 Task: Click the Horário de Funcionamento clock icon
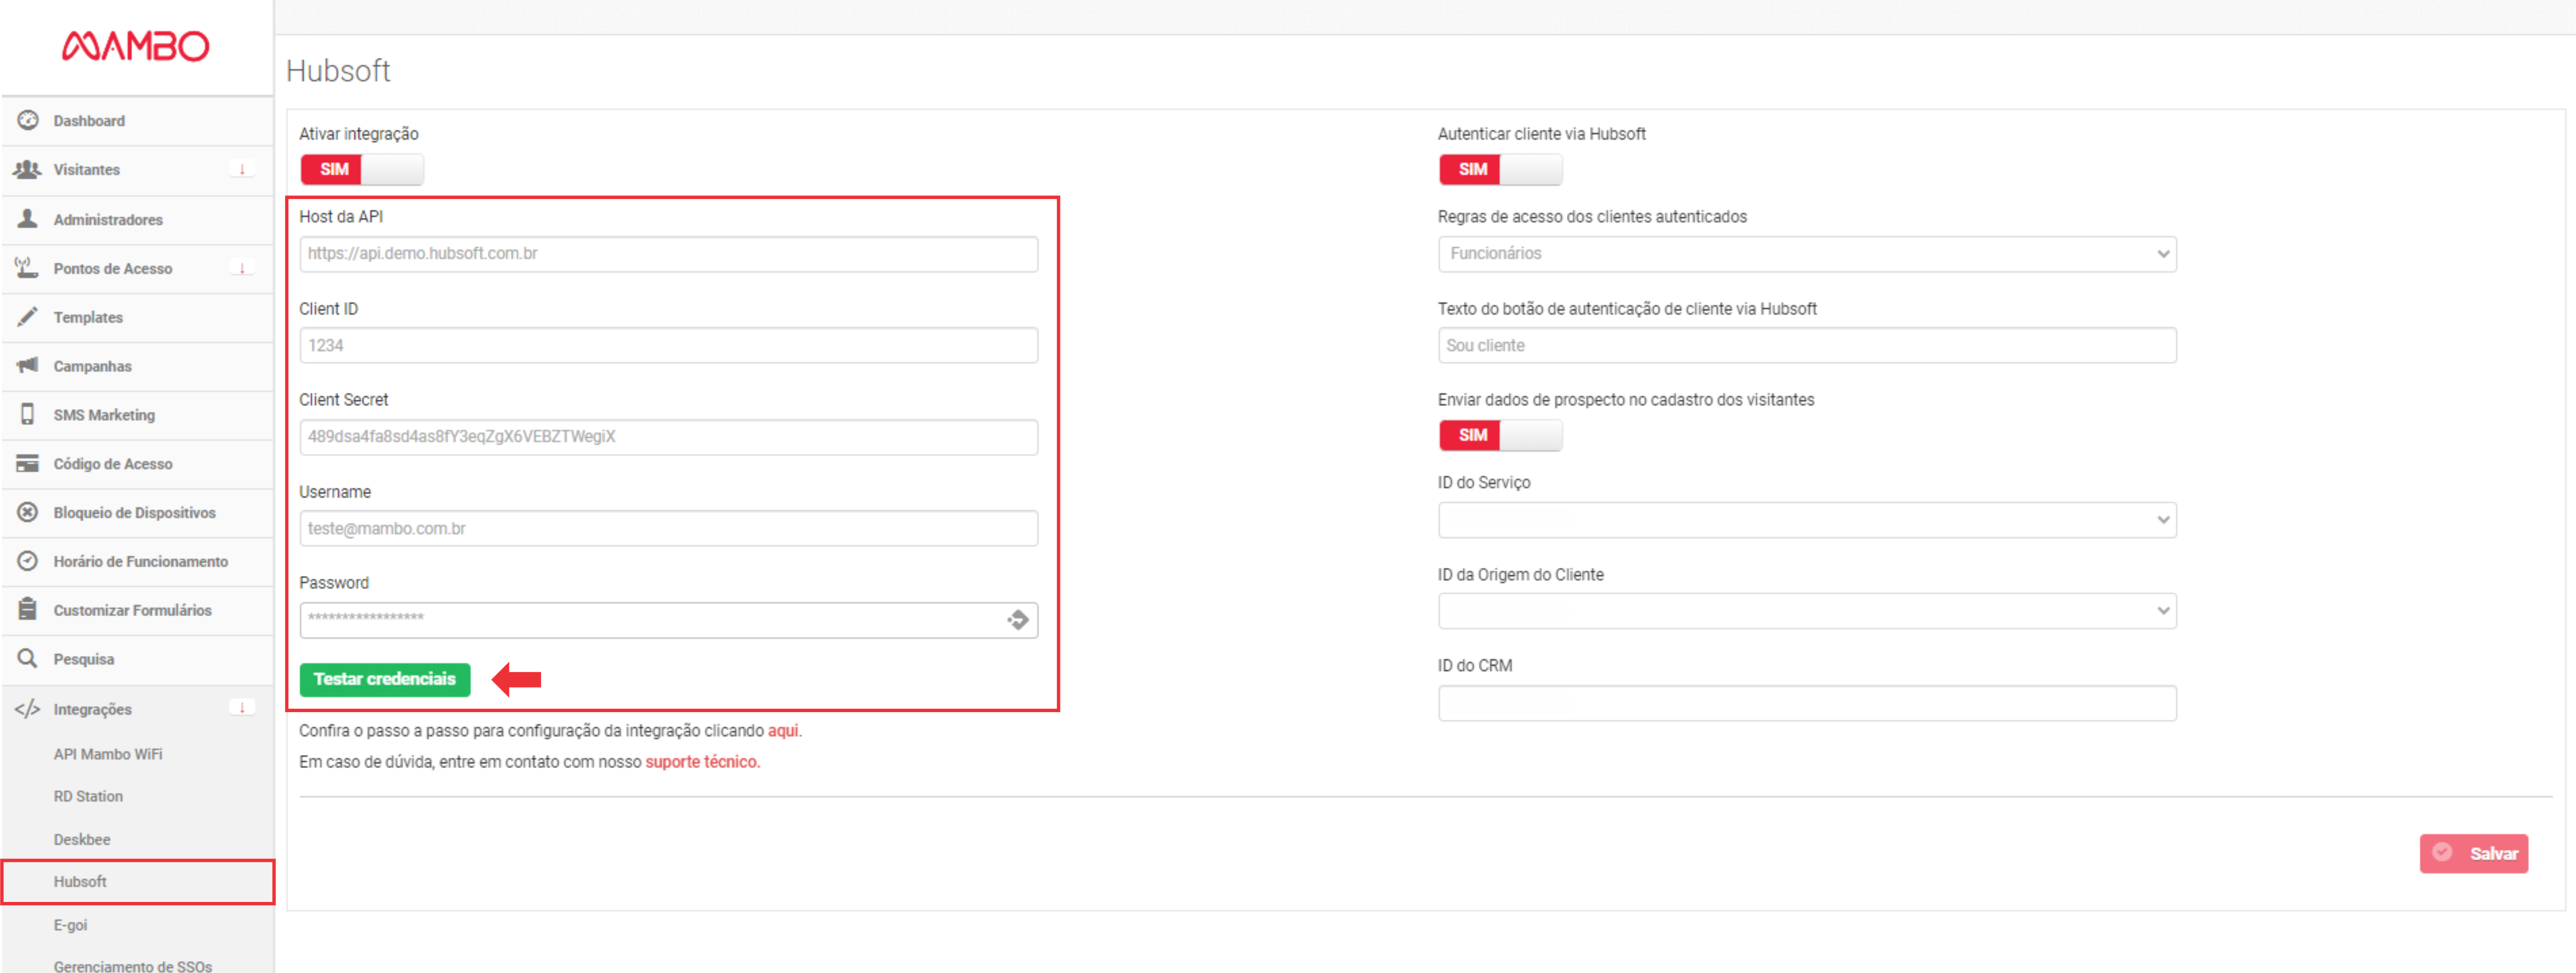tap(28, 561)
